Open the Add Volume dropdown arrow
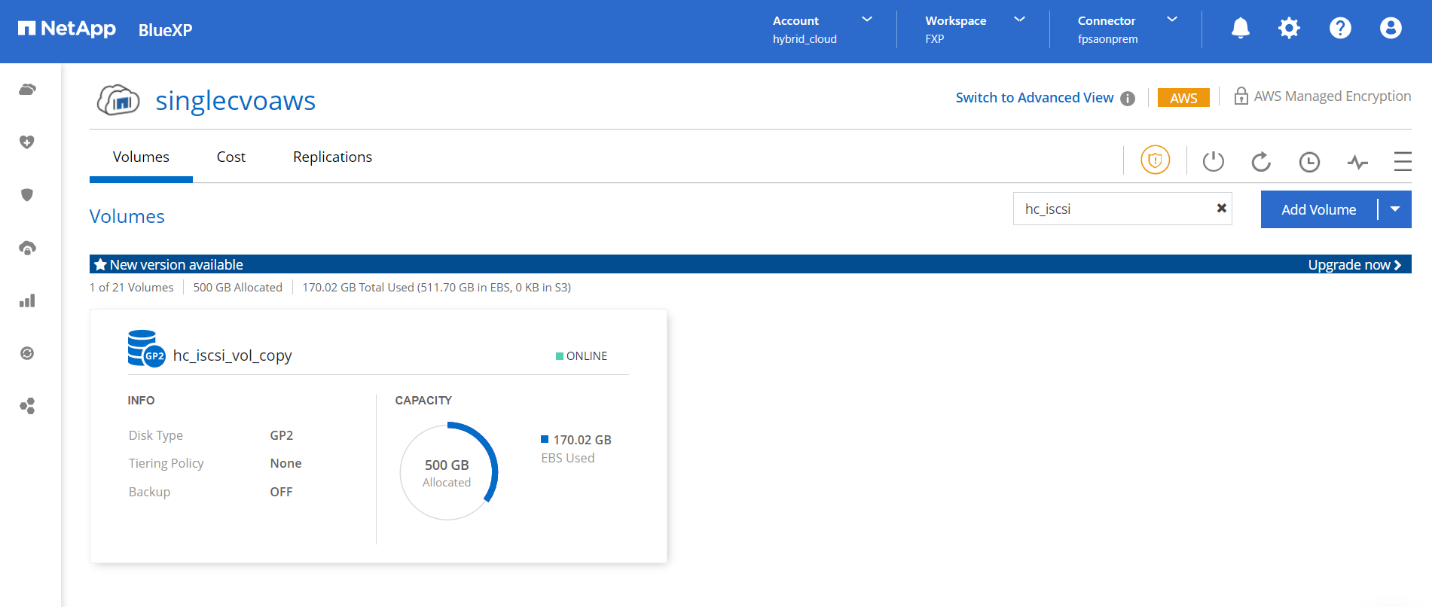 1397,209
